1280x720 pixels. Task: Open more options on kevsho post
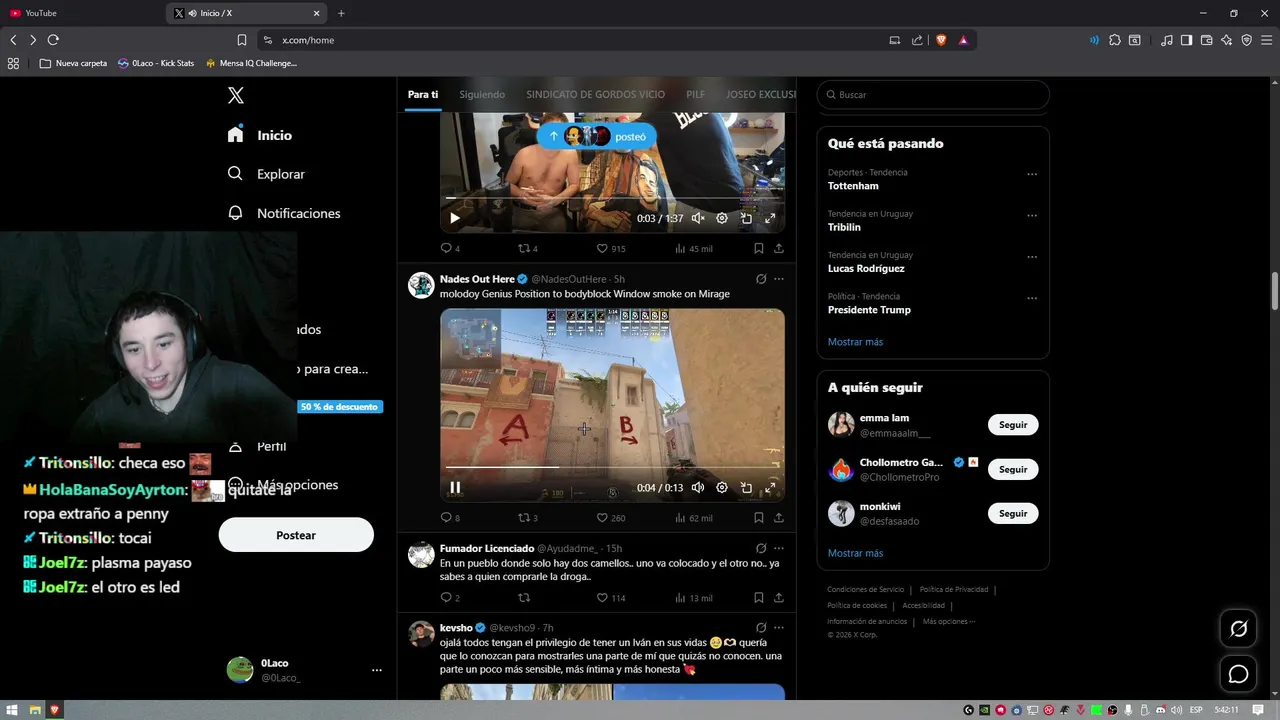click(x=779, y=628)
